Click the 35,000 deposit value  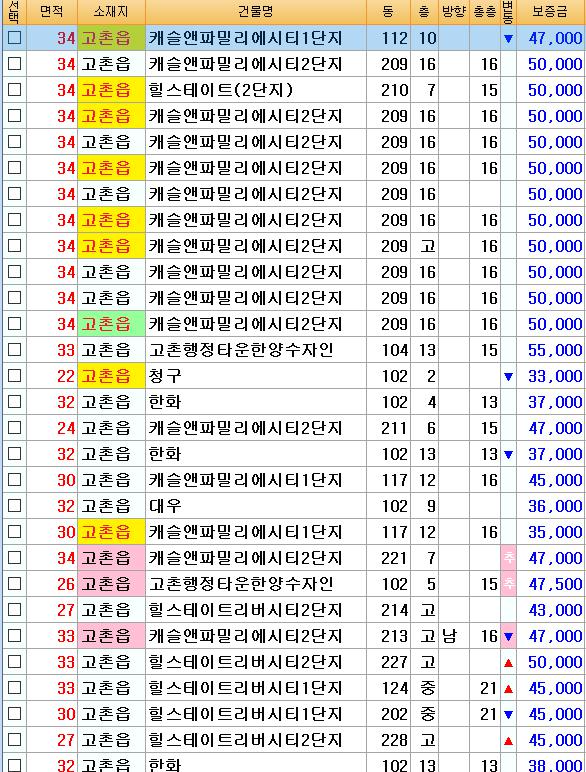[x=555, y=533]
